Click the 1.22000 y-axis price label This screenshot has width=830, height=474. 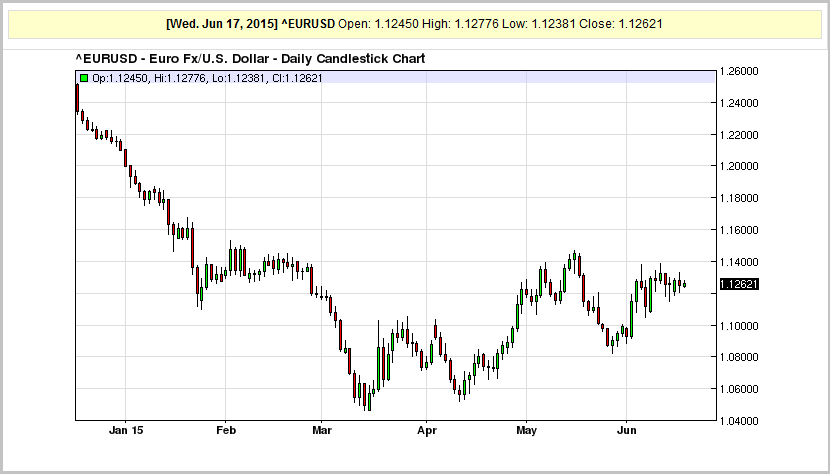pos(739,135)
